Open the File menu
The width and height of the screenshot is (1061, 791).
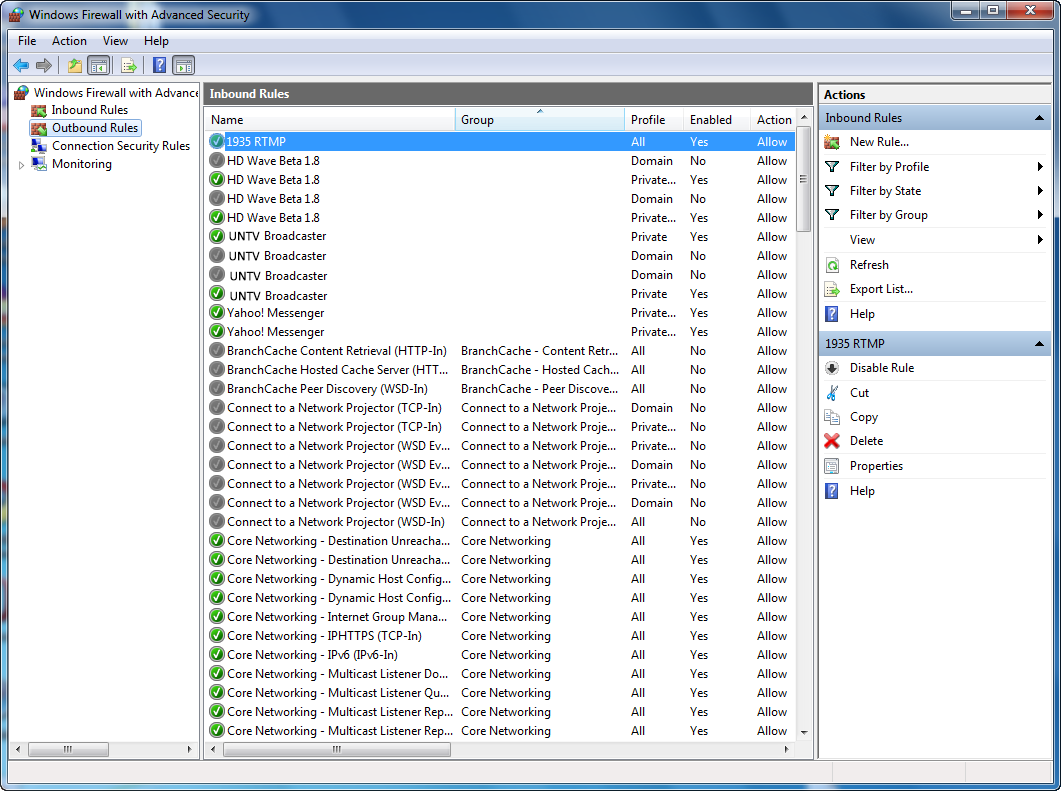tap(27, 41)
